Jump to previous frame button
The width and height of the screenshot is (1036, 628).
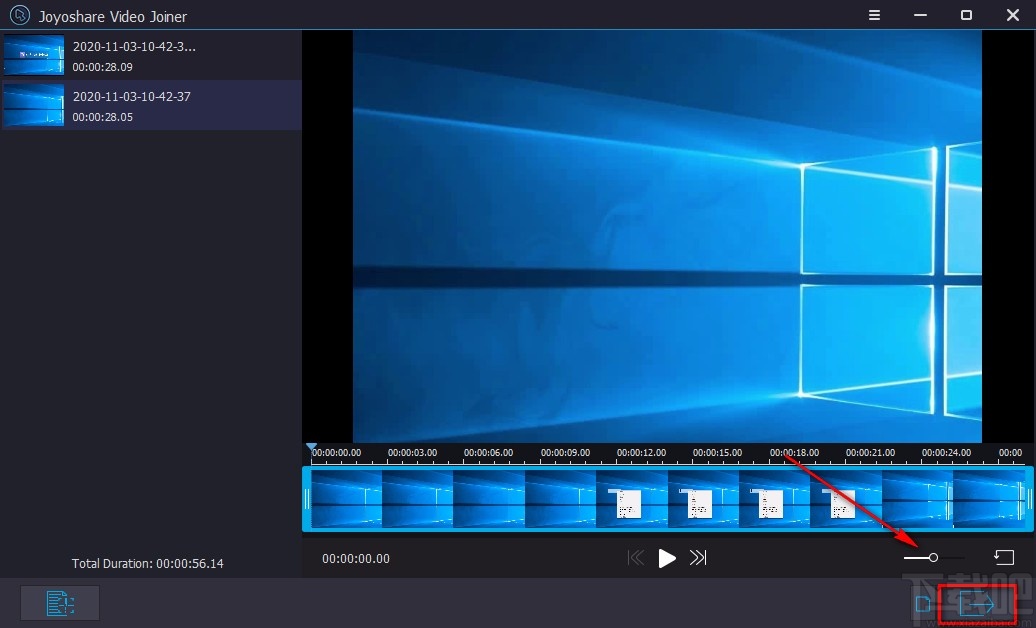[636, 558]
